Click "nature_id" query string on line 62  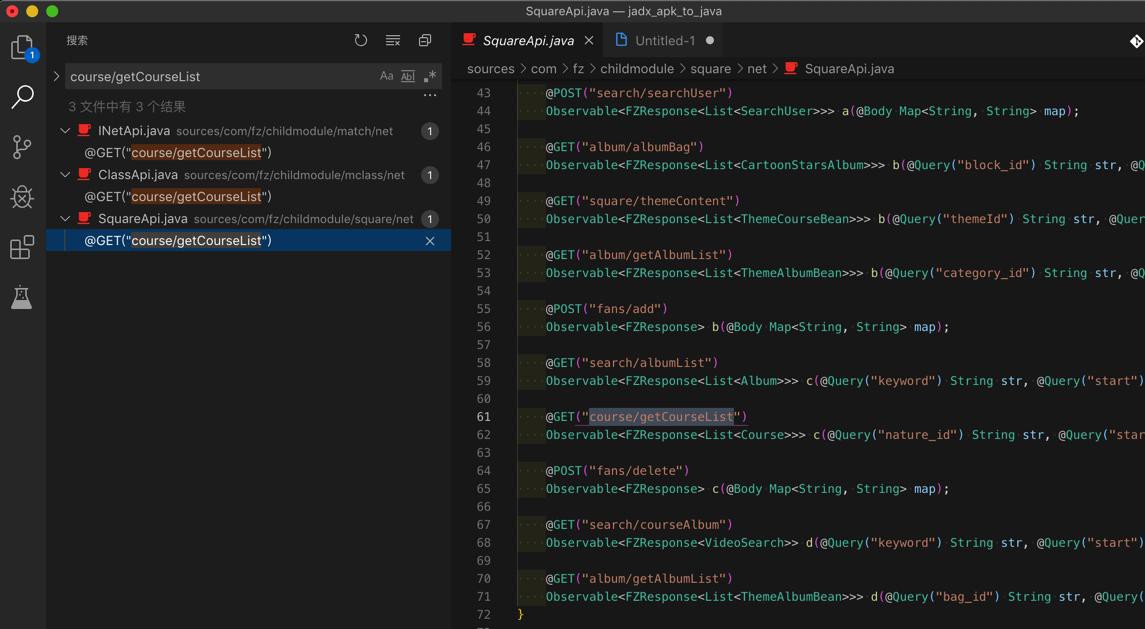coord(917,435)
